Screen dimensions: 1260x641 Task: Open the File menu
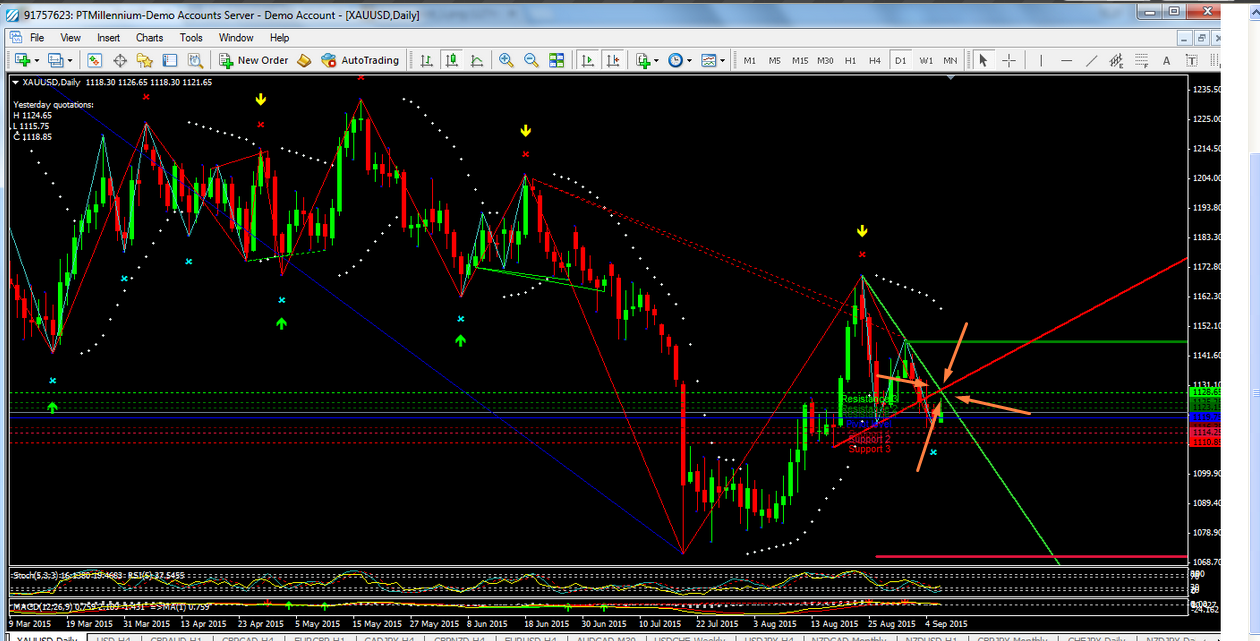[37, 37]
